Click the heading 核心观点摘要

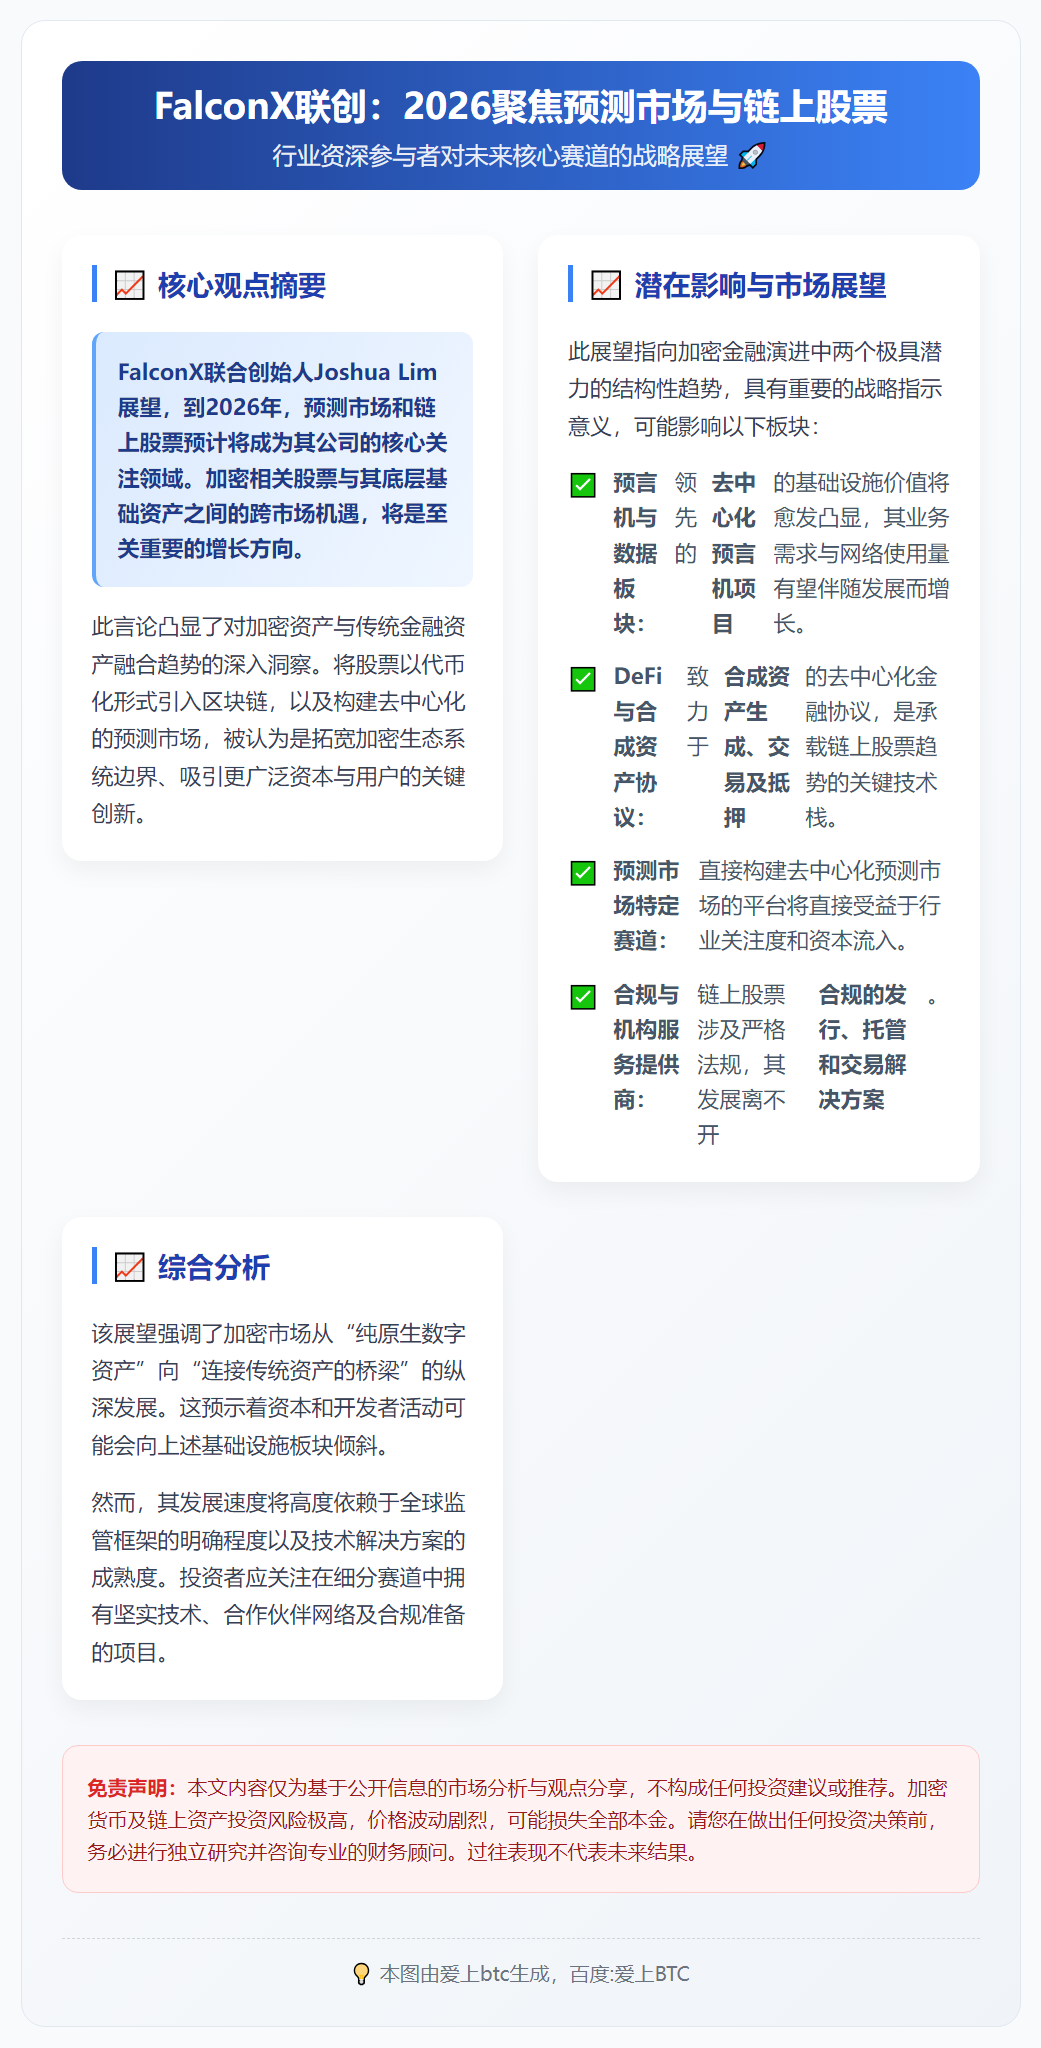242,286
